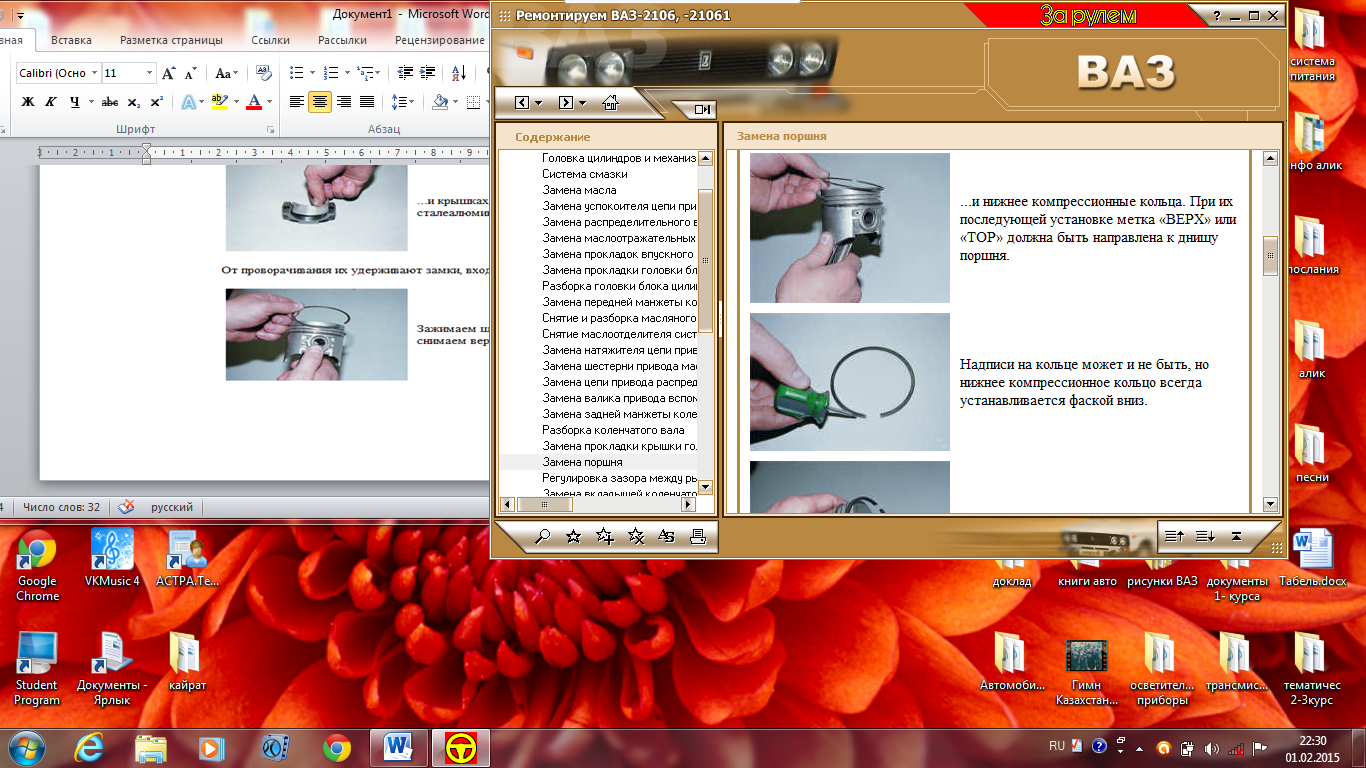The image size is (1366, 768).
Task: Click the русский language indicator in Word
Action: coord(172,507)
